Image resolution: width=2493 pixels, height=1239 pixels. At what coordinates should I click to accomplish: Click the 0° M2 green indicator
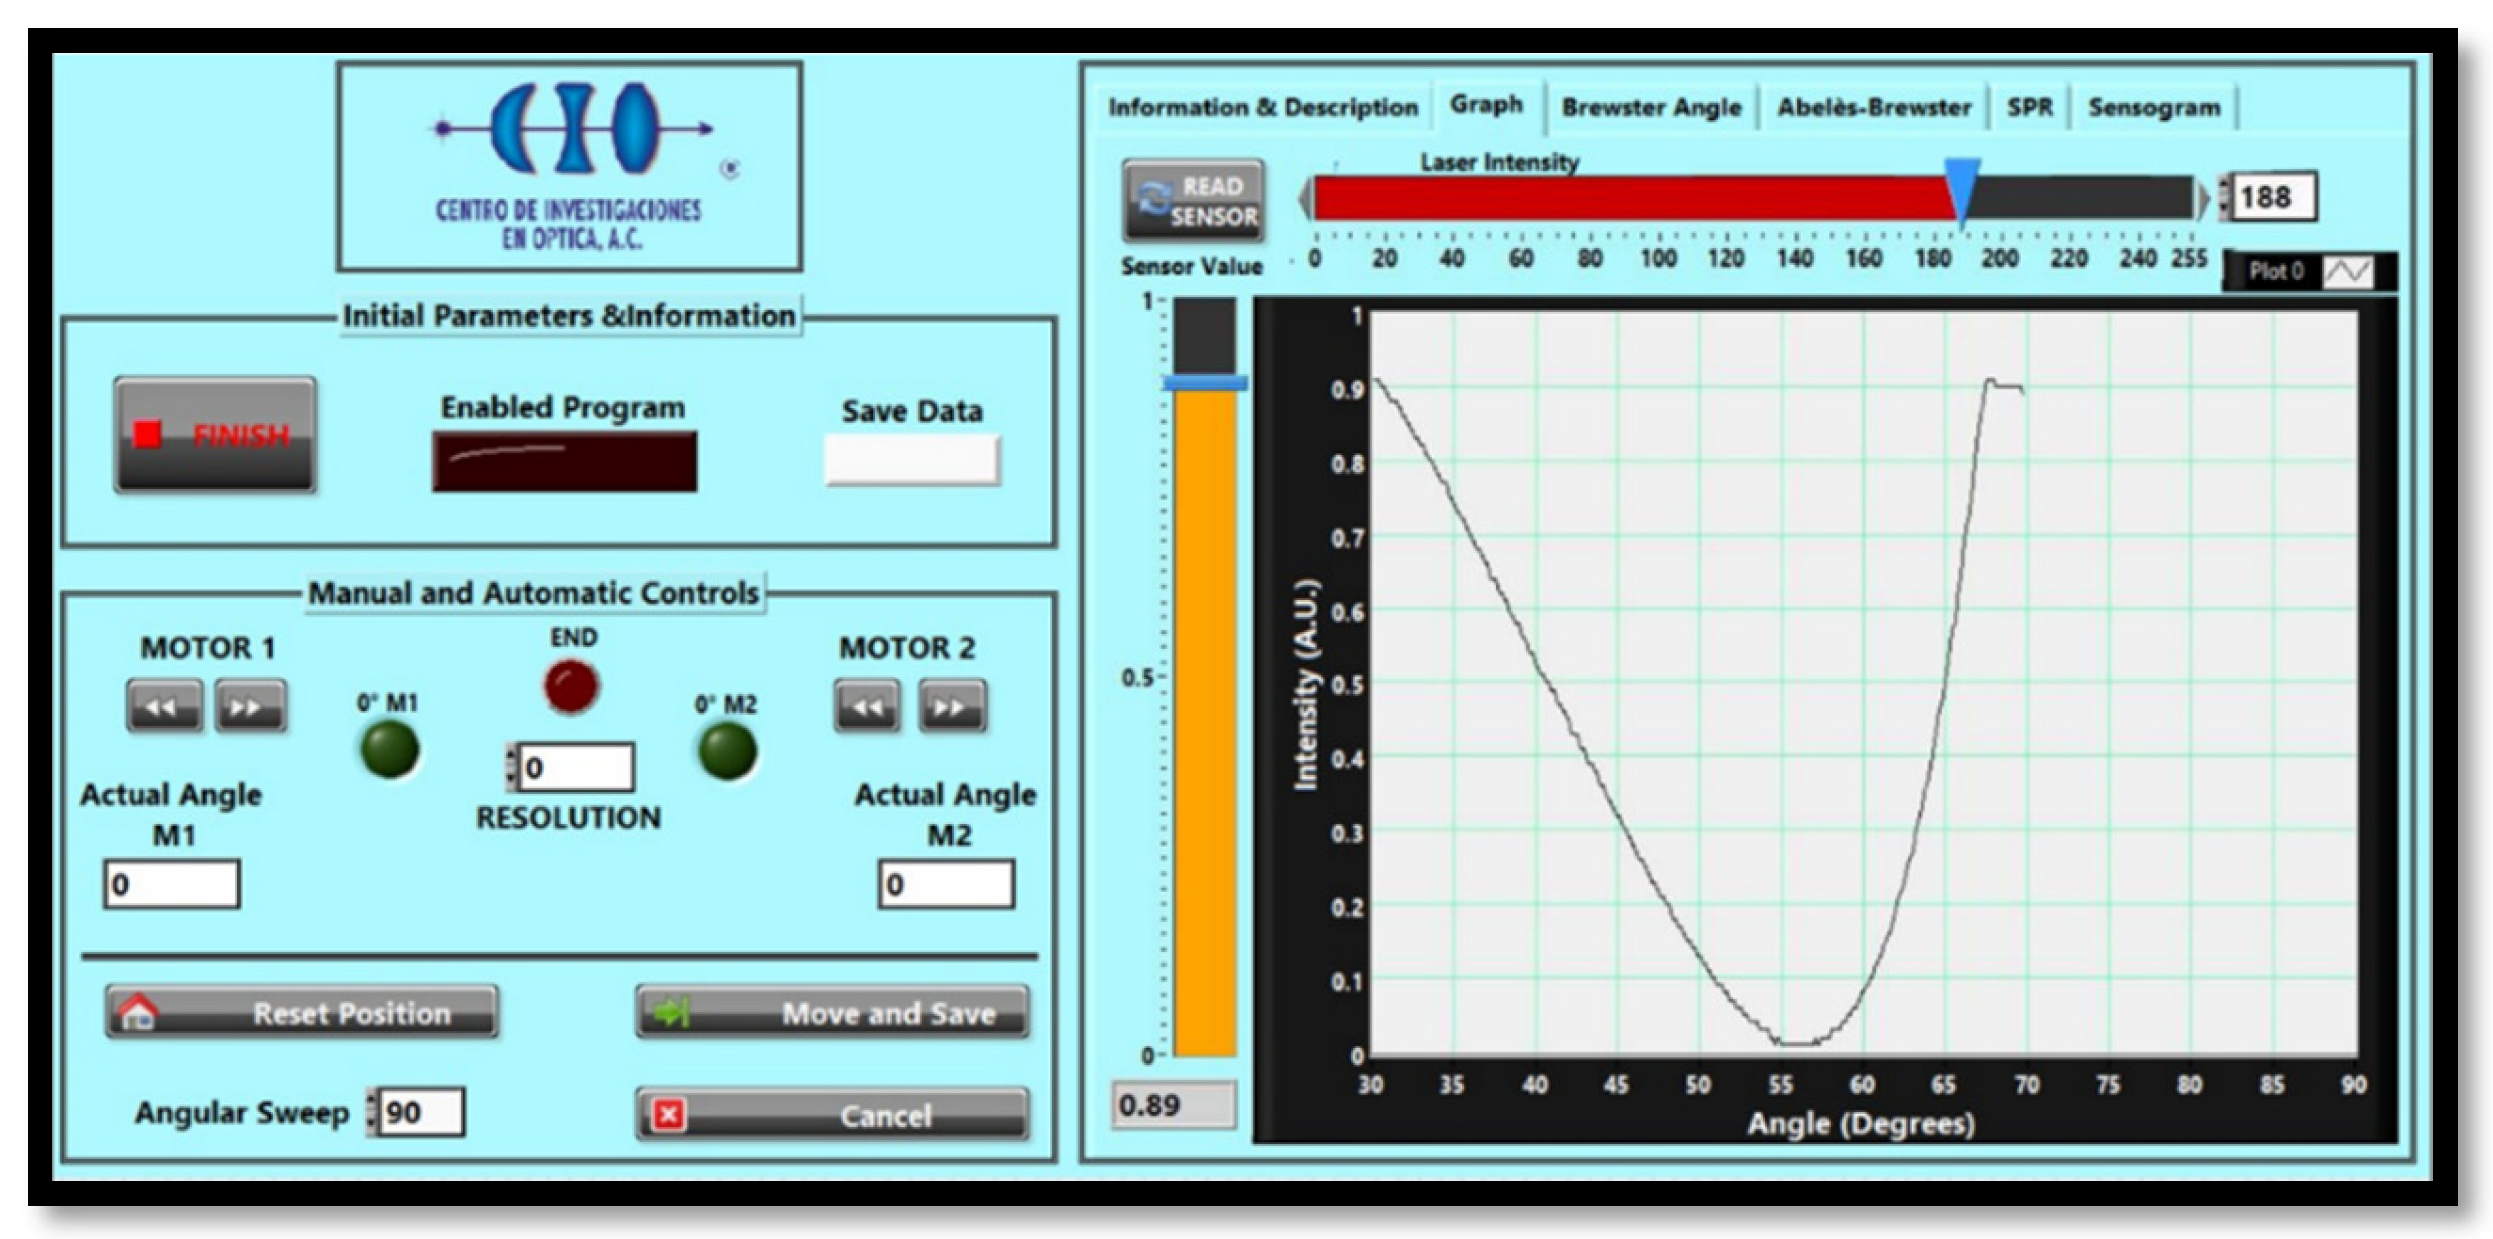727,752
